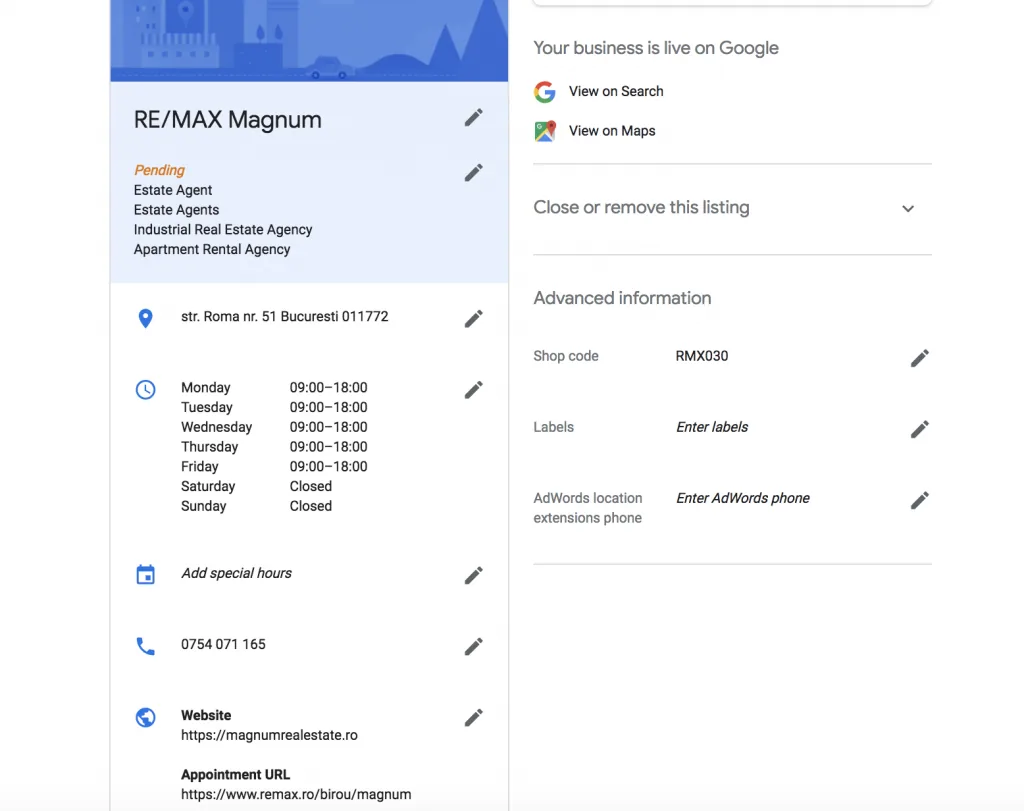Screen dimensions: 1024x811
Task: Click Apartment Rental Agency category
Action: [212, 249]
